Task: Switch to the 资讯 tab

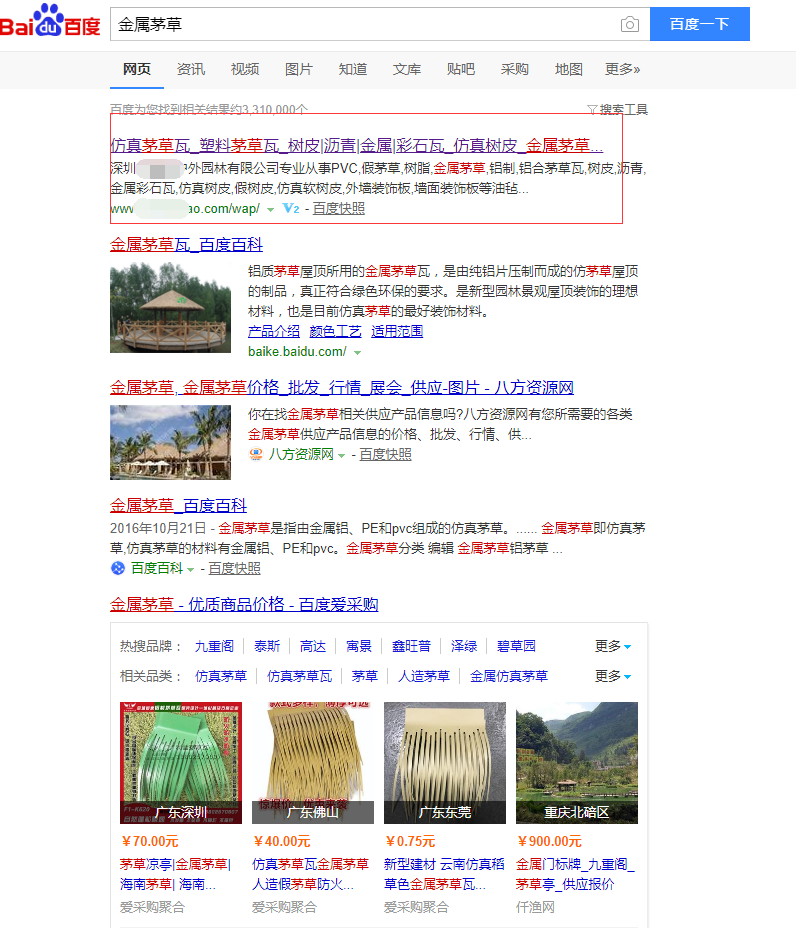Action: 191,69
